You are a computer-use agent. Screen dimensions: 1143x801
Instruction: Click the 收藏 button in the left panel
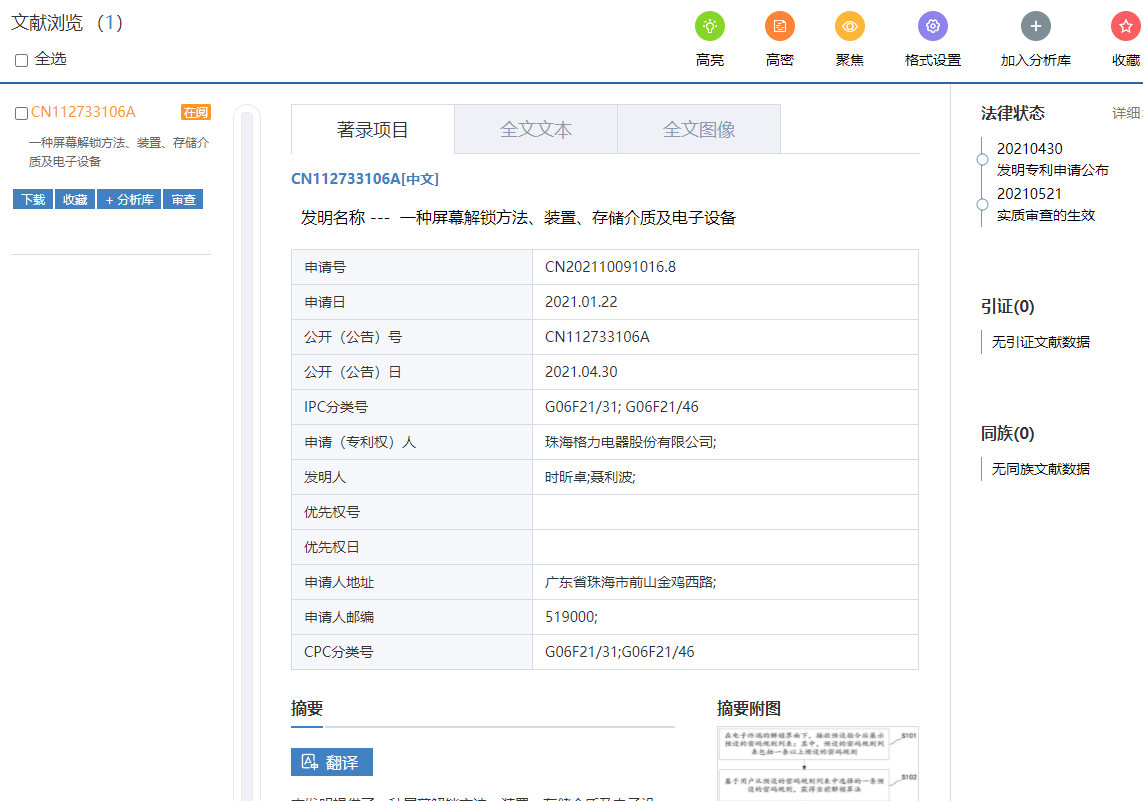coord(74,198)
